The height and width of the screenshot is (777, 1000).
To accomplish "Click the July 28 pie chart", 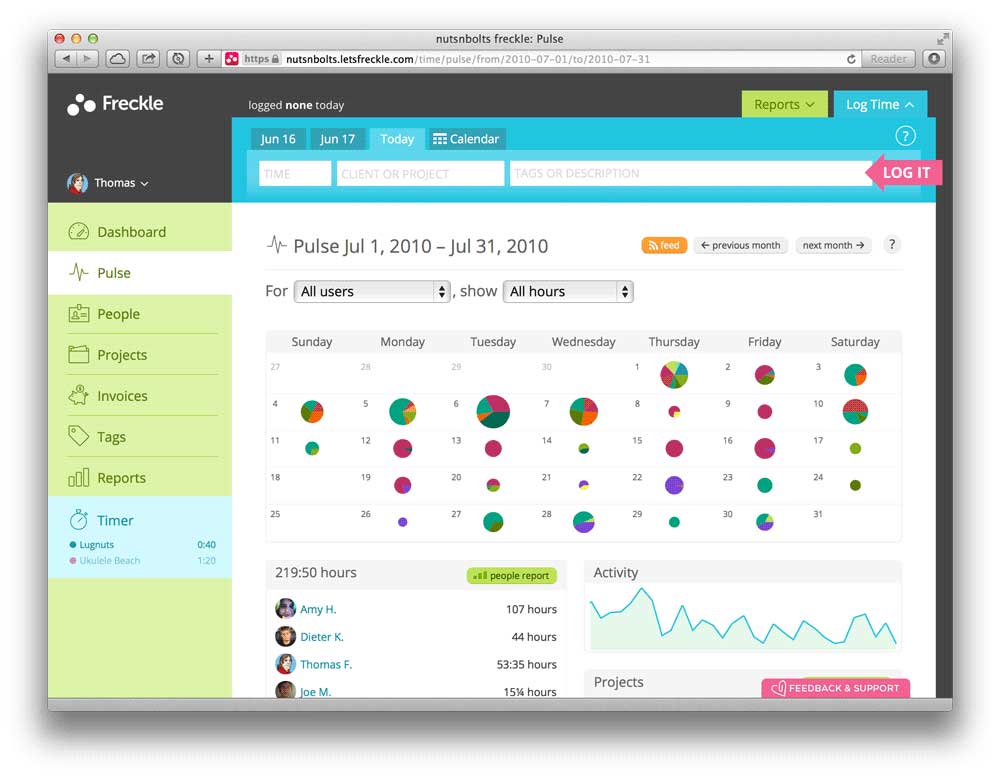I will tap(584, 522).
